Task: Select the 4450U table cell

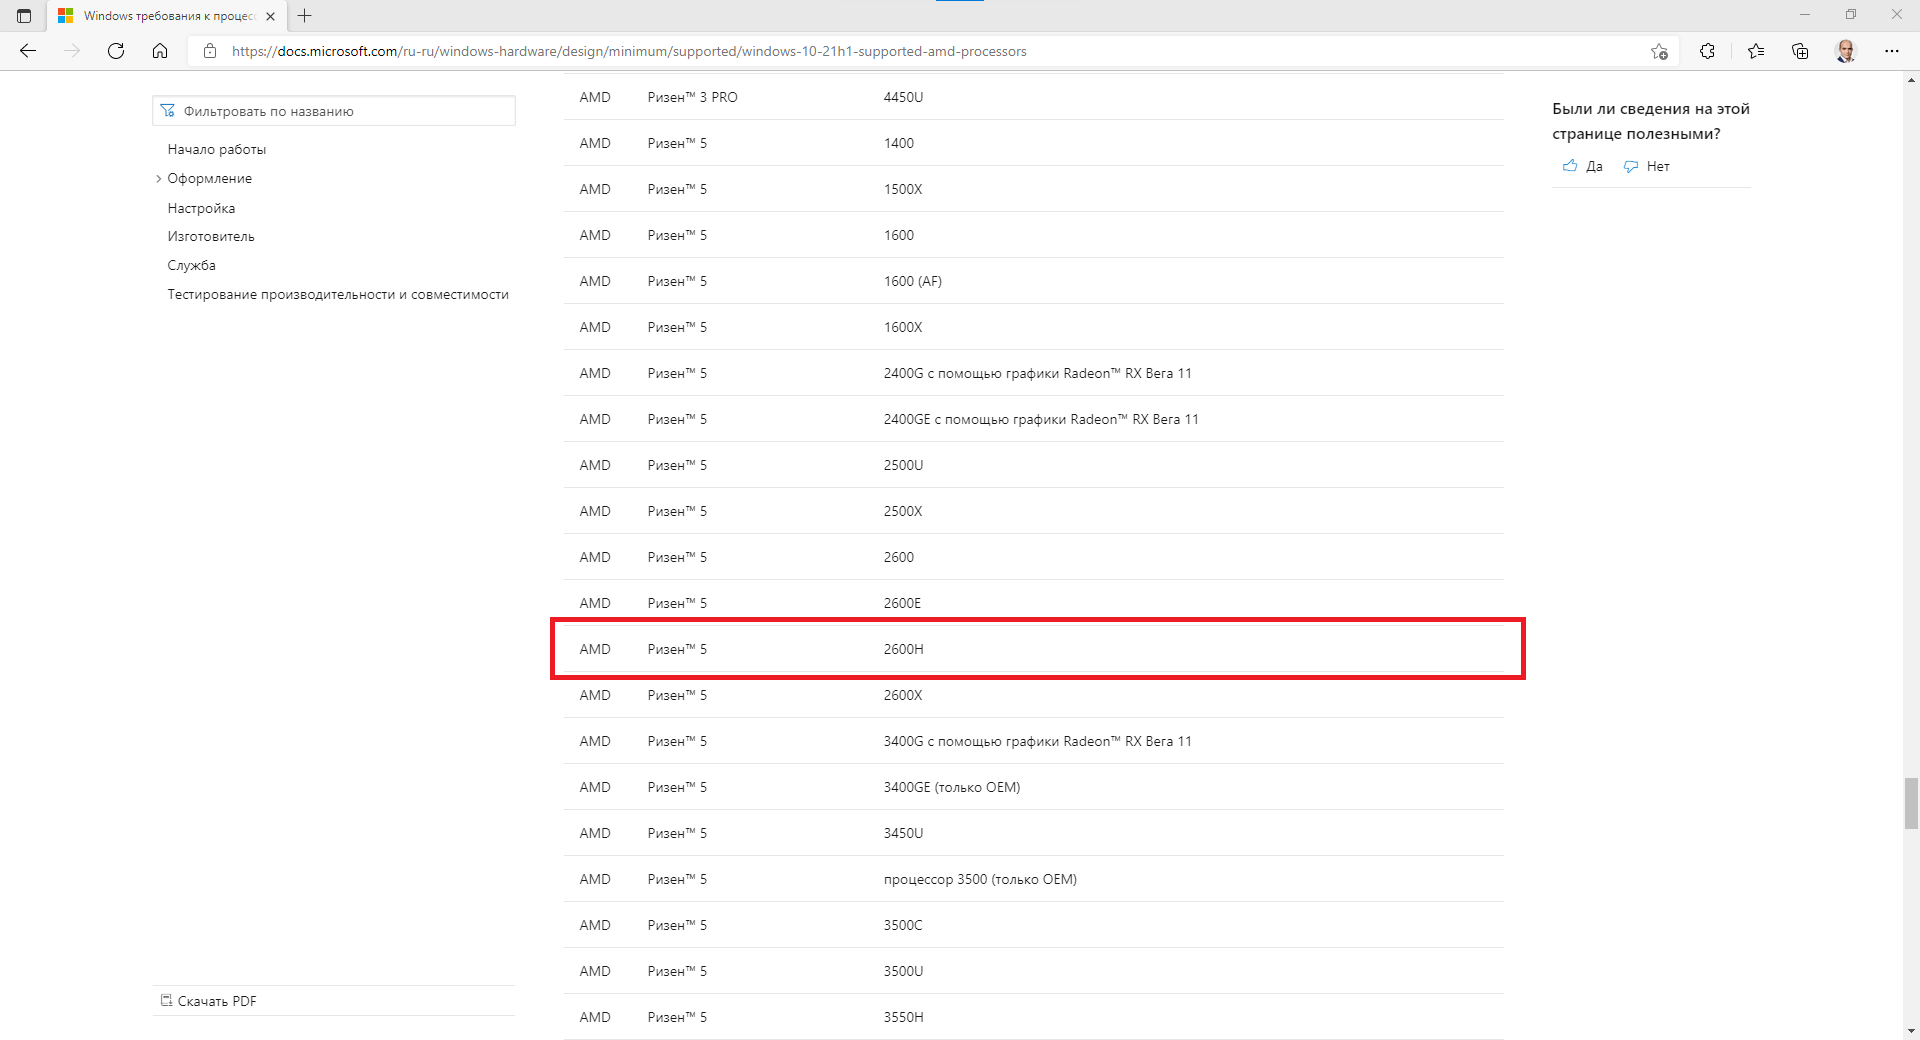Action: (903, 97)
